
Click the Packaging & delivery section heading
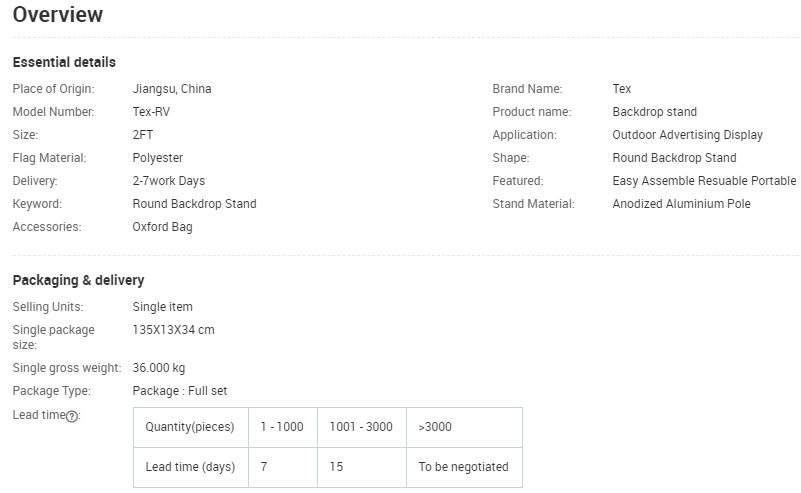(78, 280)
